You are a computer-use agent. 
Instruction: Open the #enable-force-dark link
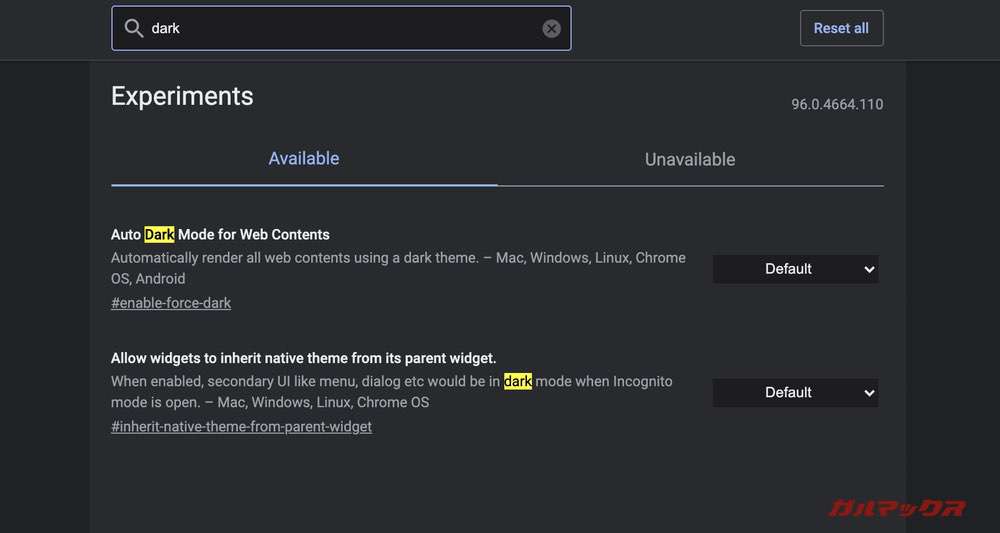[x=171, y=303]
